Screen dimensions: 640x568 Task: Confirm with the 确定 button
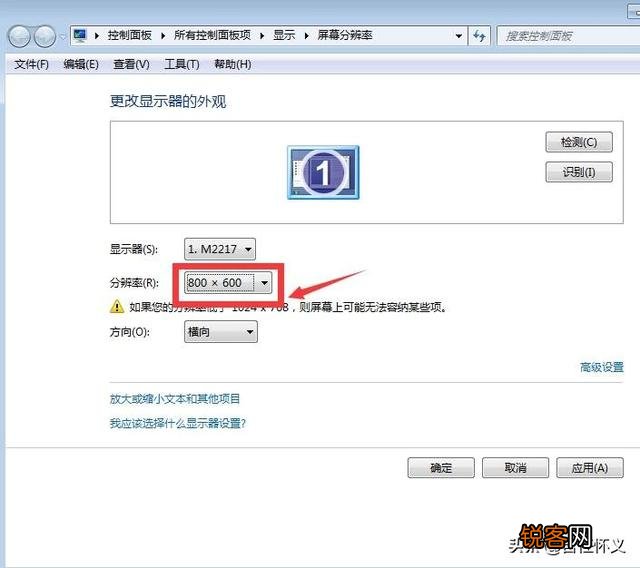point(441,468)
